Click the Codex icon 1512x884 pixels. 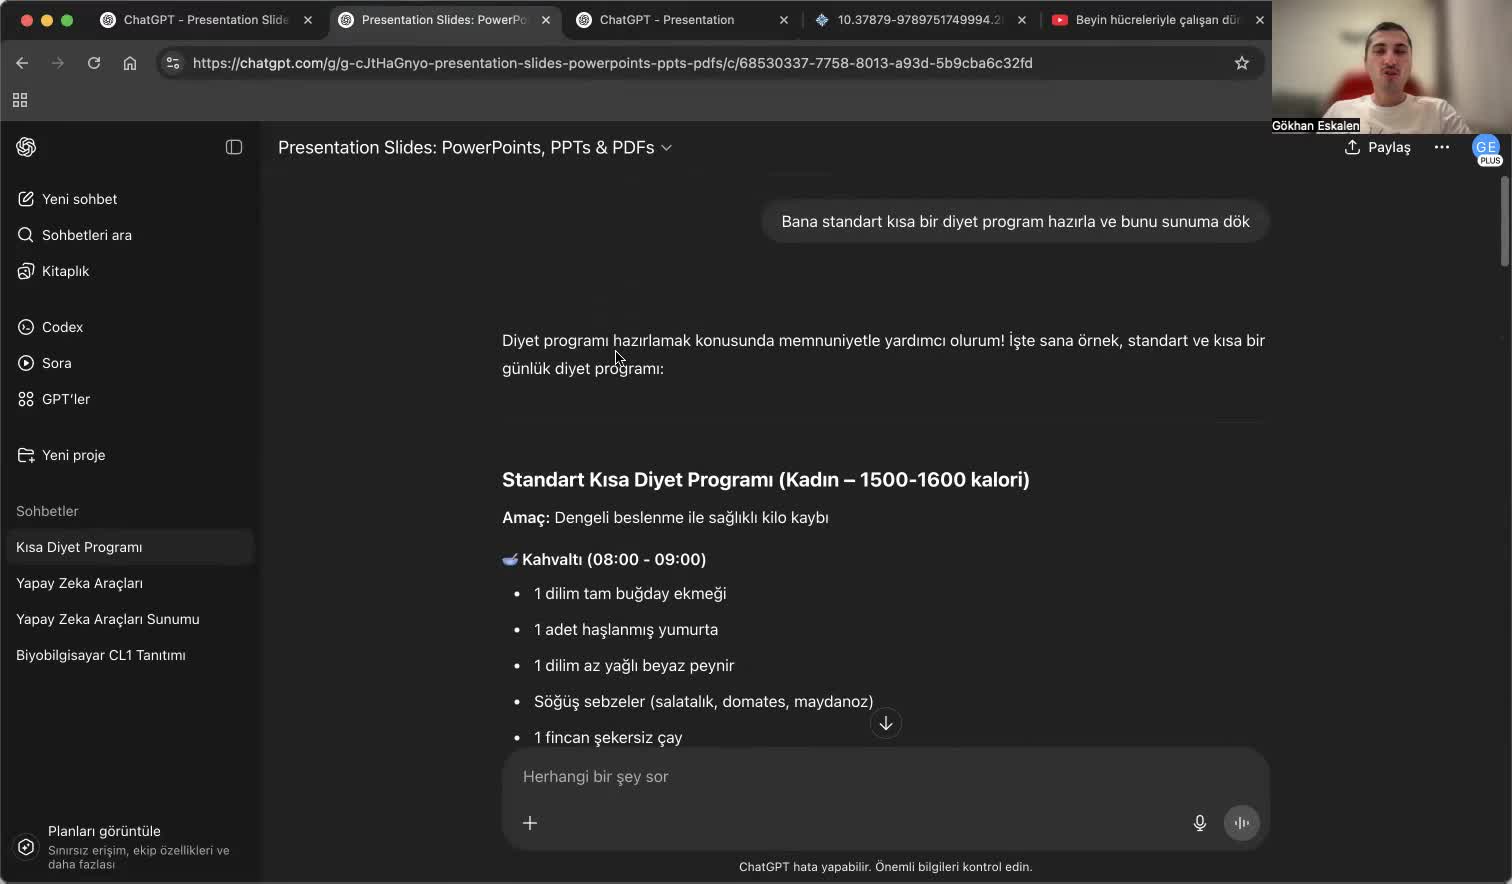click(26, 327)
